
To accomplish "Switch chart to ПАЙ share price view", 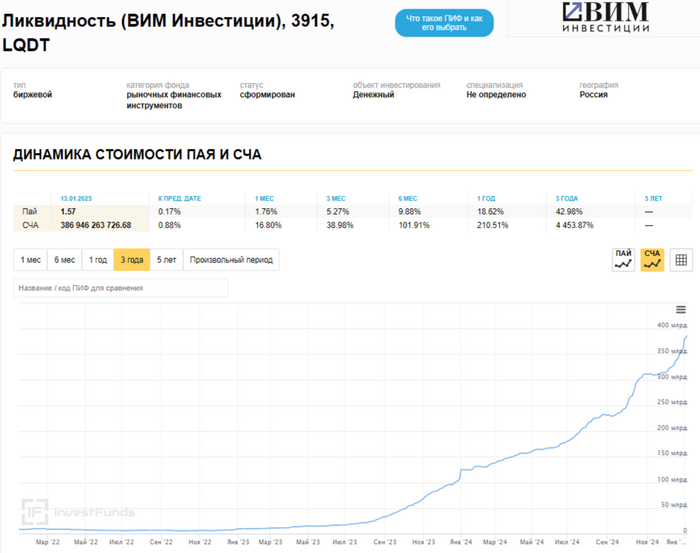I will pos(623,260).
